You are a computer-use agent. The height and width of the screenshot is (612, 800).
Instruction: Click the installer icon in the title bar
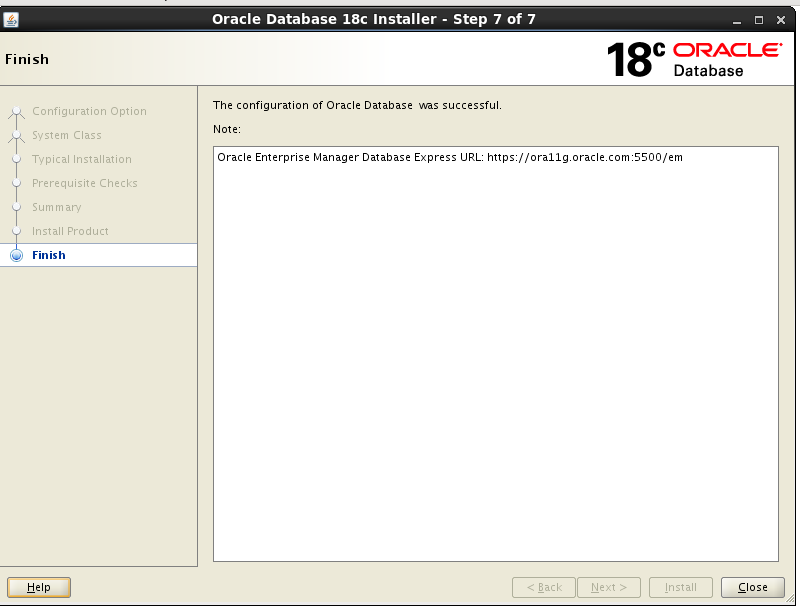(x=13, y=18)
